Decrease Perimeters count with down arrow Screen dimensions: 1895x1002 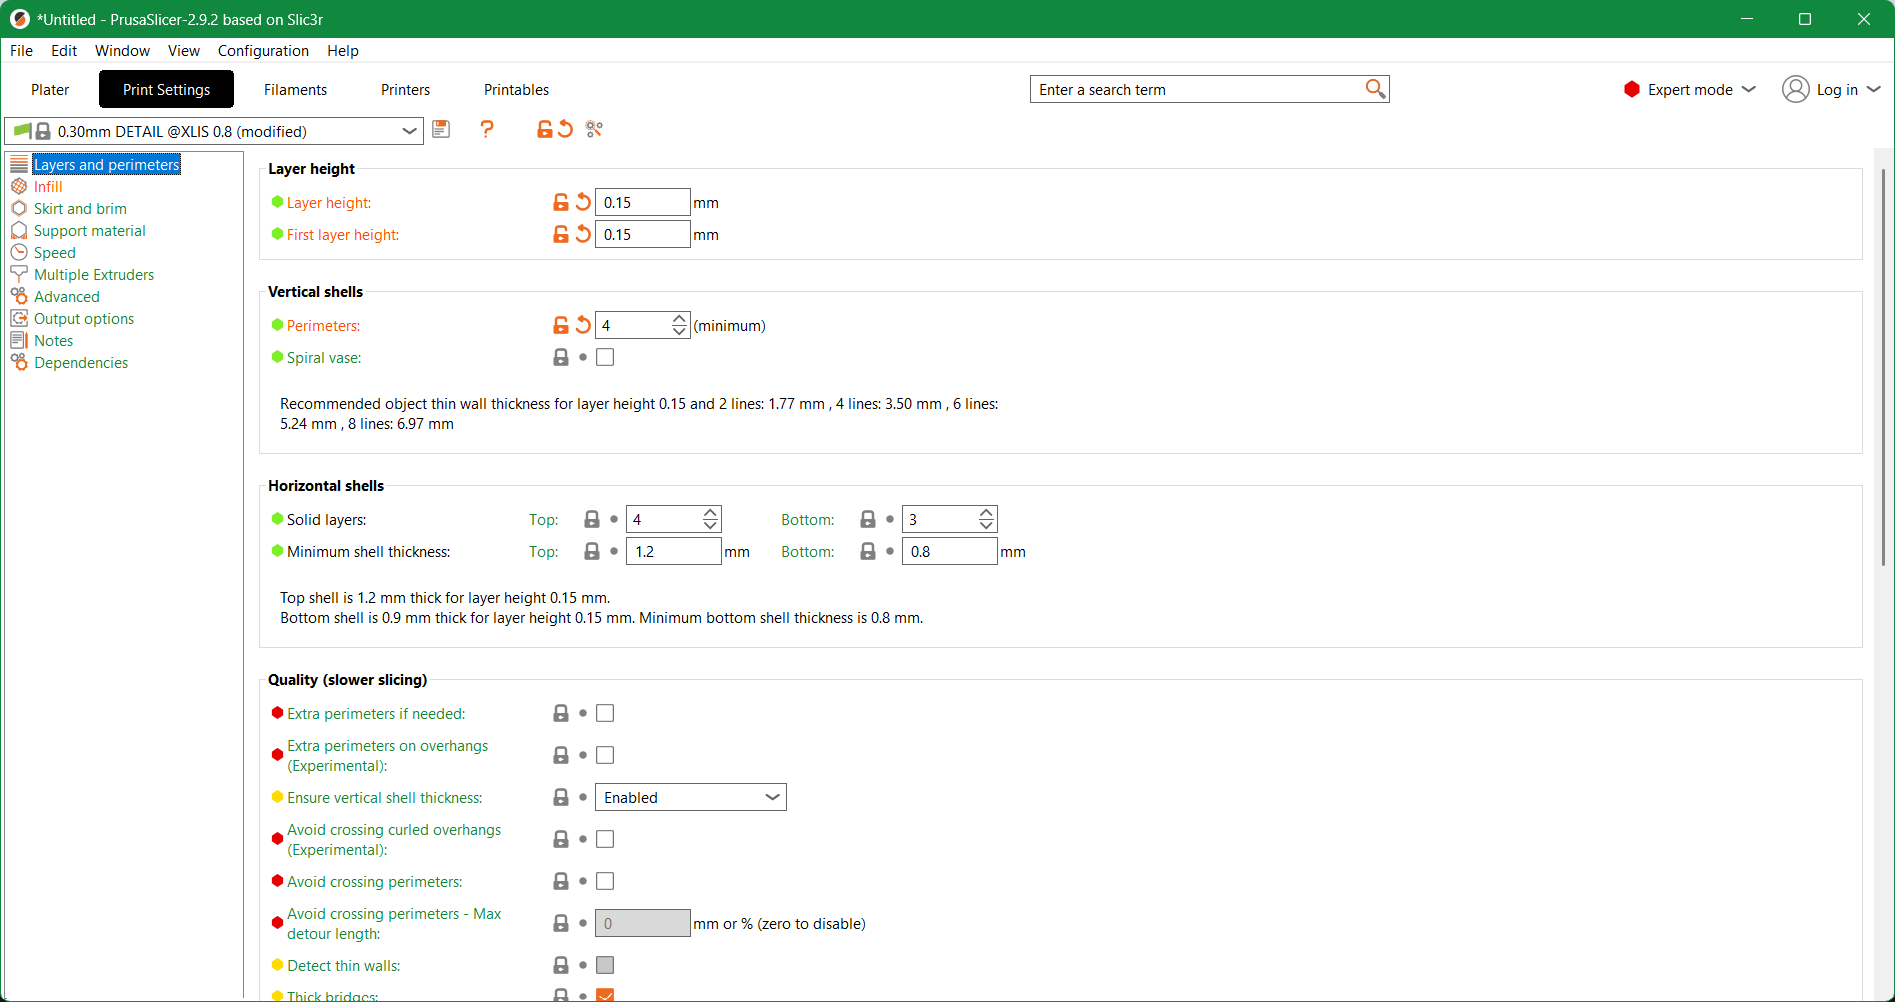click(679, 331)
